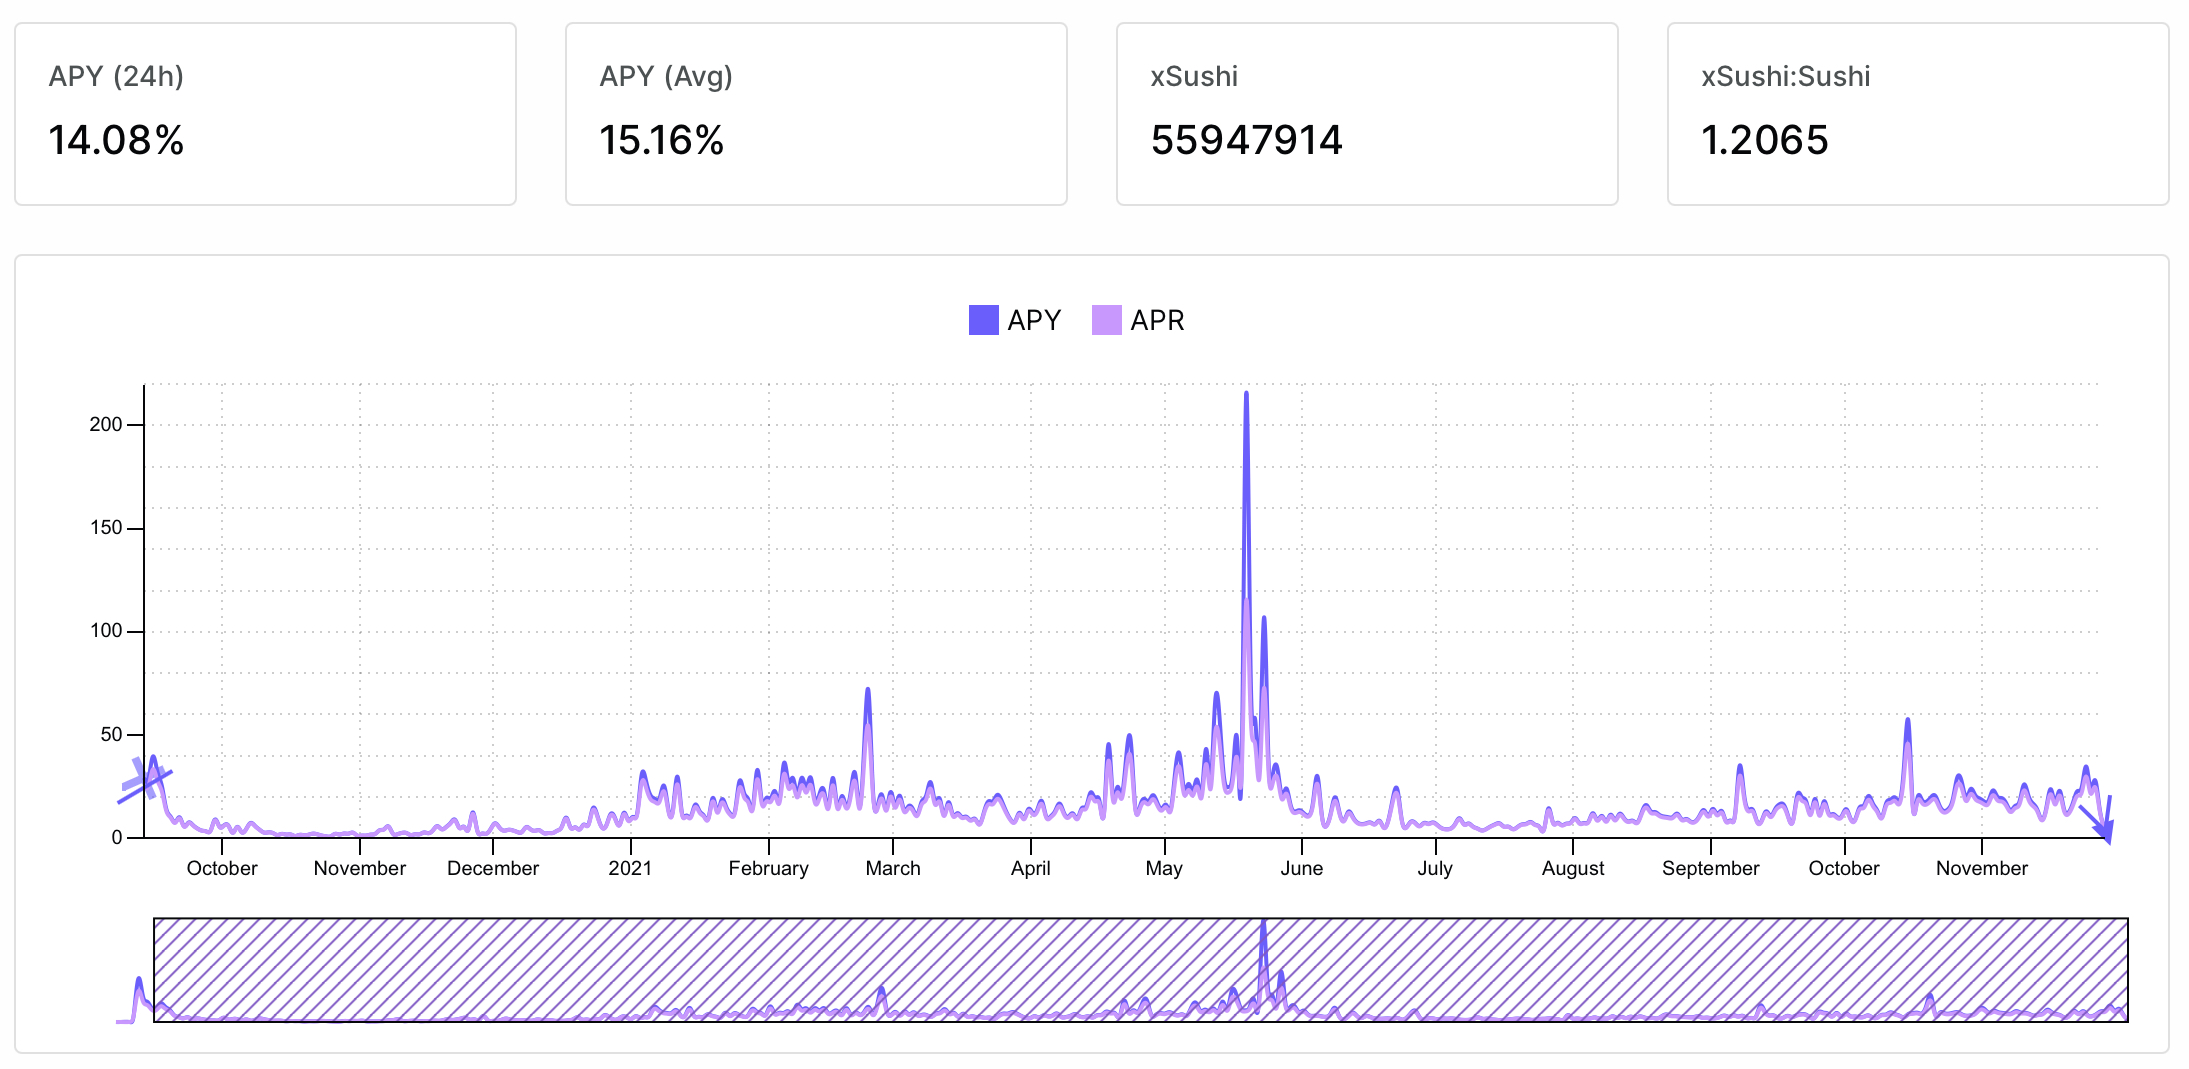Screen dimensions: 2189x1069
Task: Click the xSushi card title
Action: click(x=1194, y=77)
